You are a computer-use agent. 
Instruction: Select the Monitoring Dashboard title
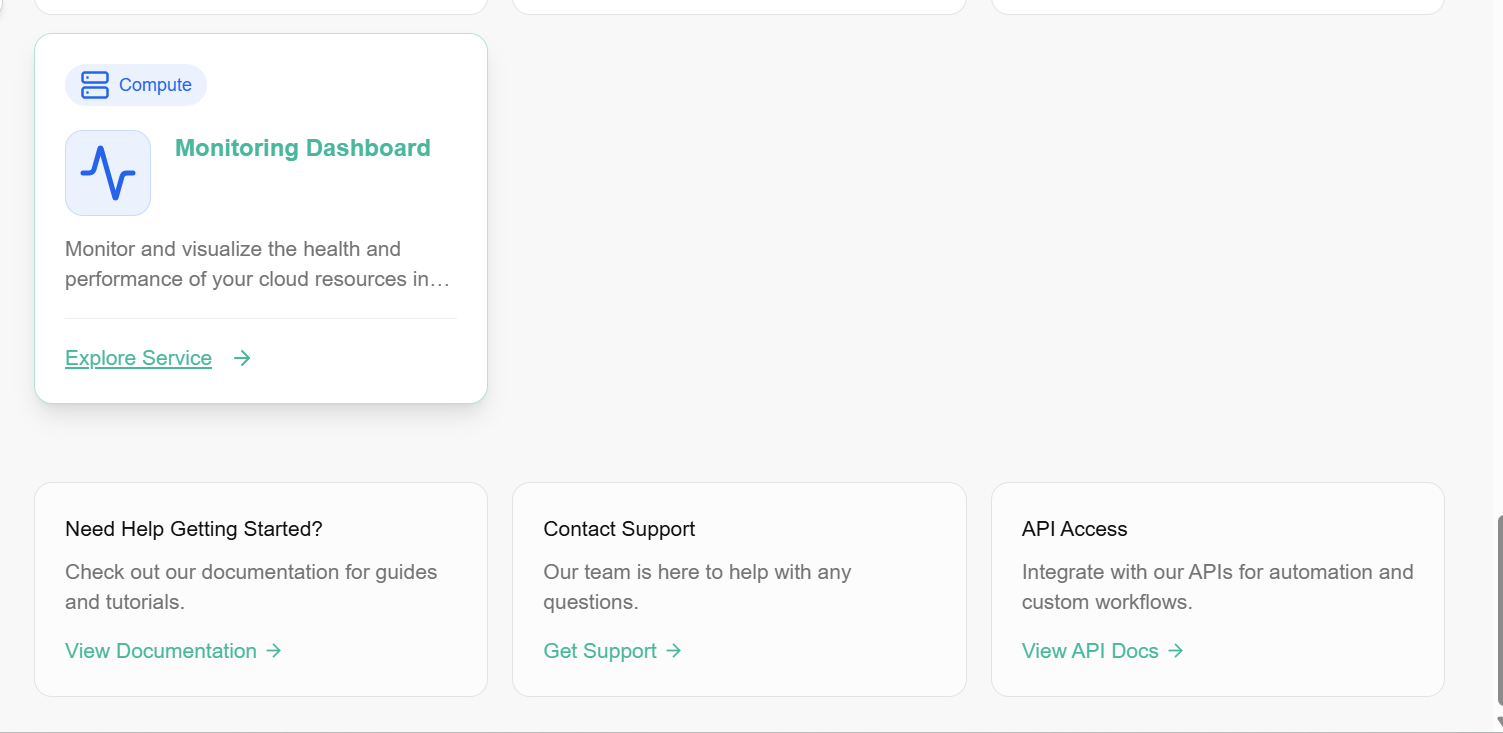coord(303,148)
